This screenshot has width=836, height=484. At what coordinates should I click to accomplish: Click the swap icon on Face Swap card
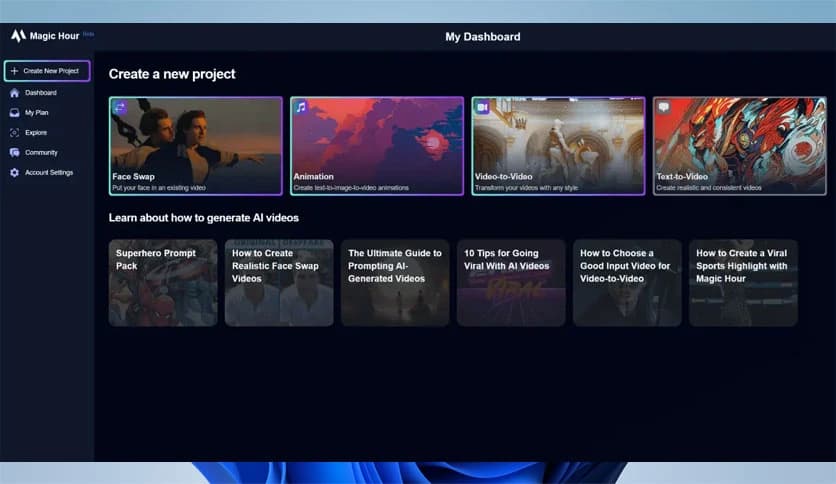[119, 107]
